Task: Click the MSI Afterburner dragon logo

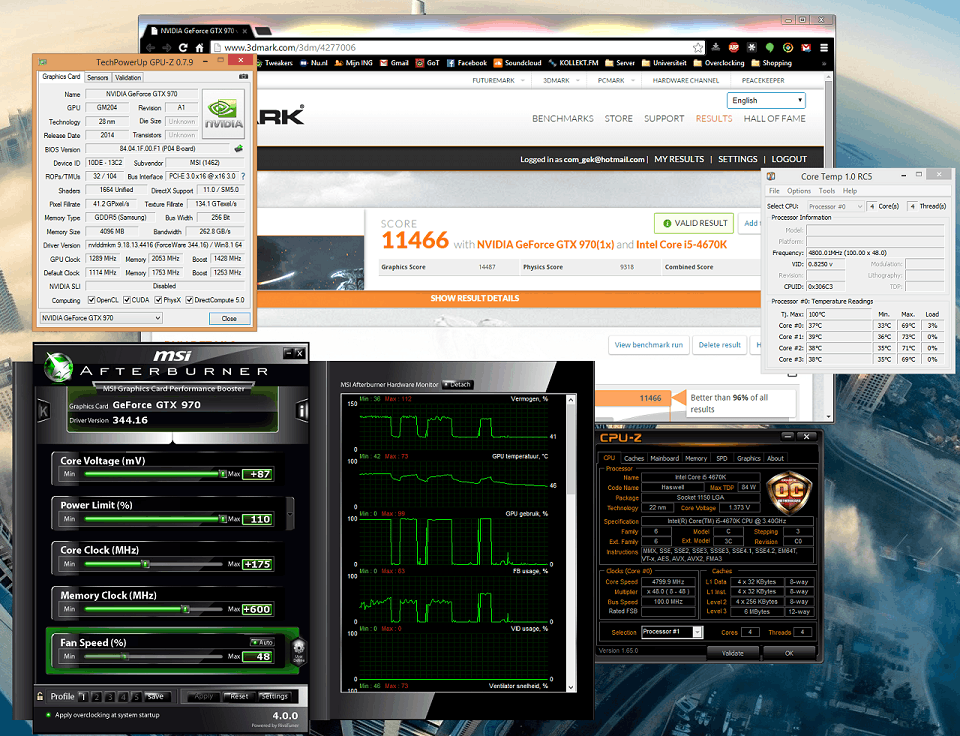Action: coord(58,366)
